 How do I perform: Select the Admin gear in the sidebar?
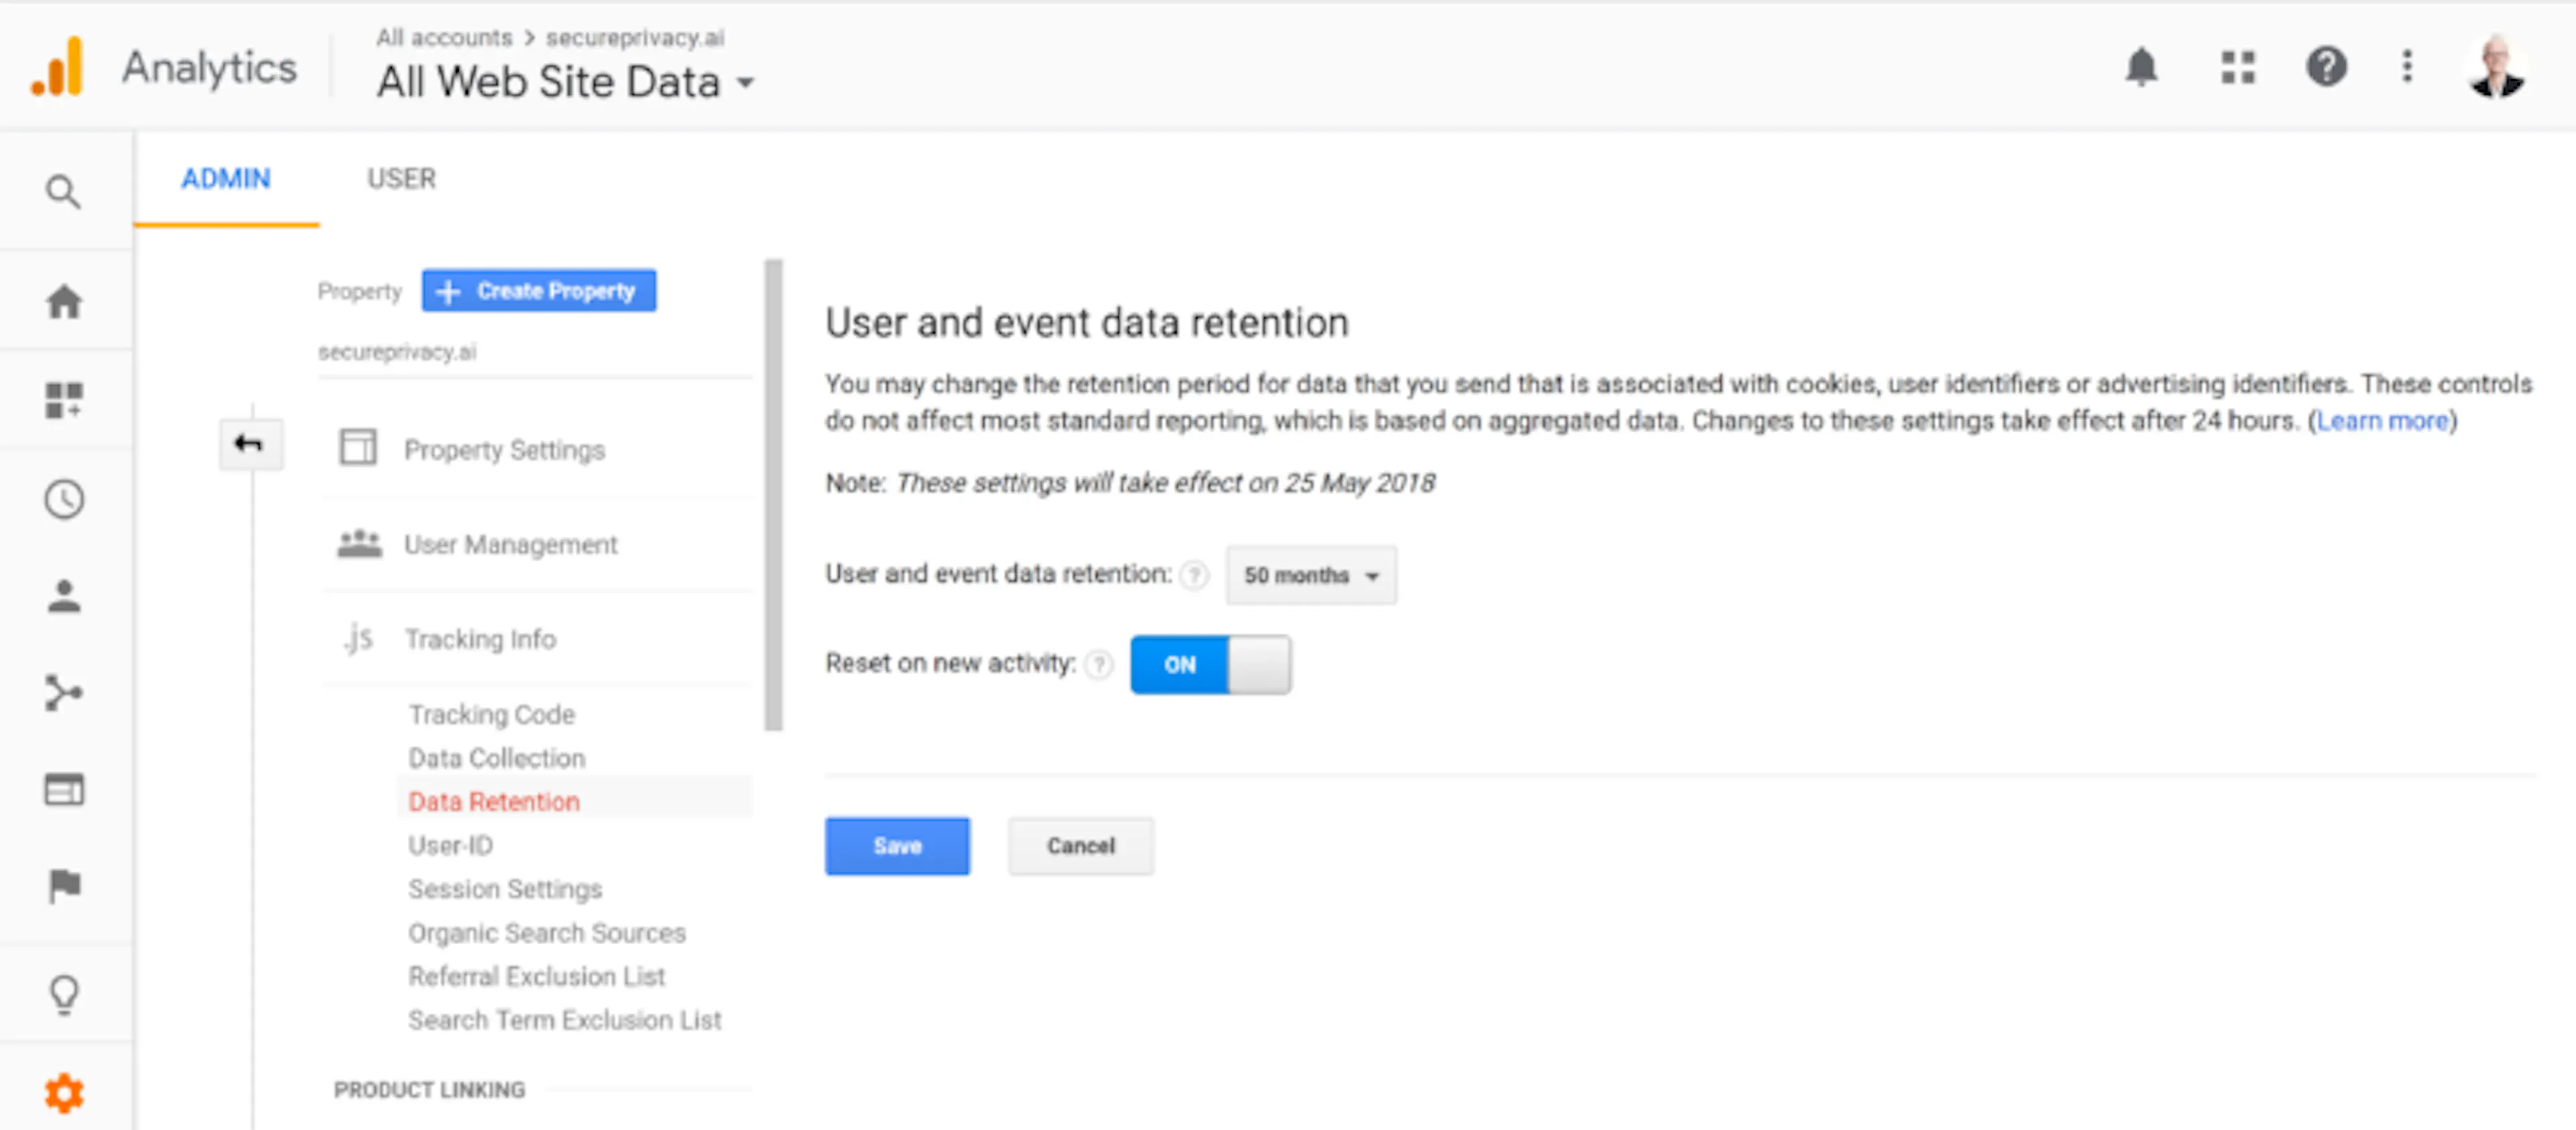[x=65, y=1092]
